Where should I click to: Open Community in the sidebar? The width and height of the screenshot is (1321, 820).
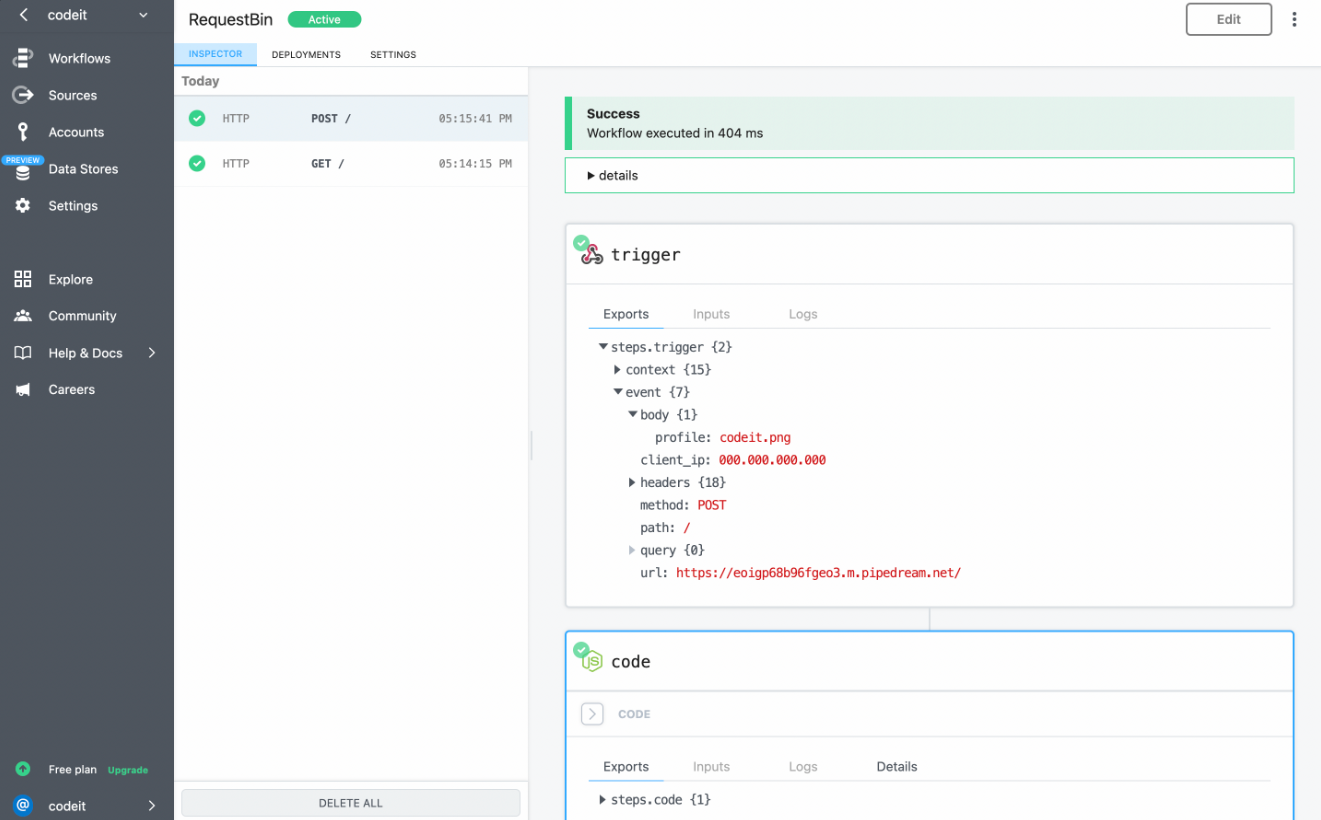click(x=82, y=316)
